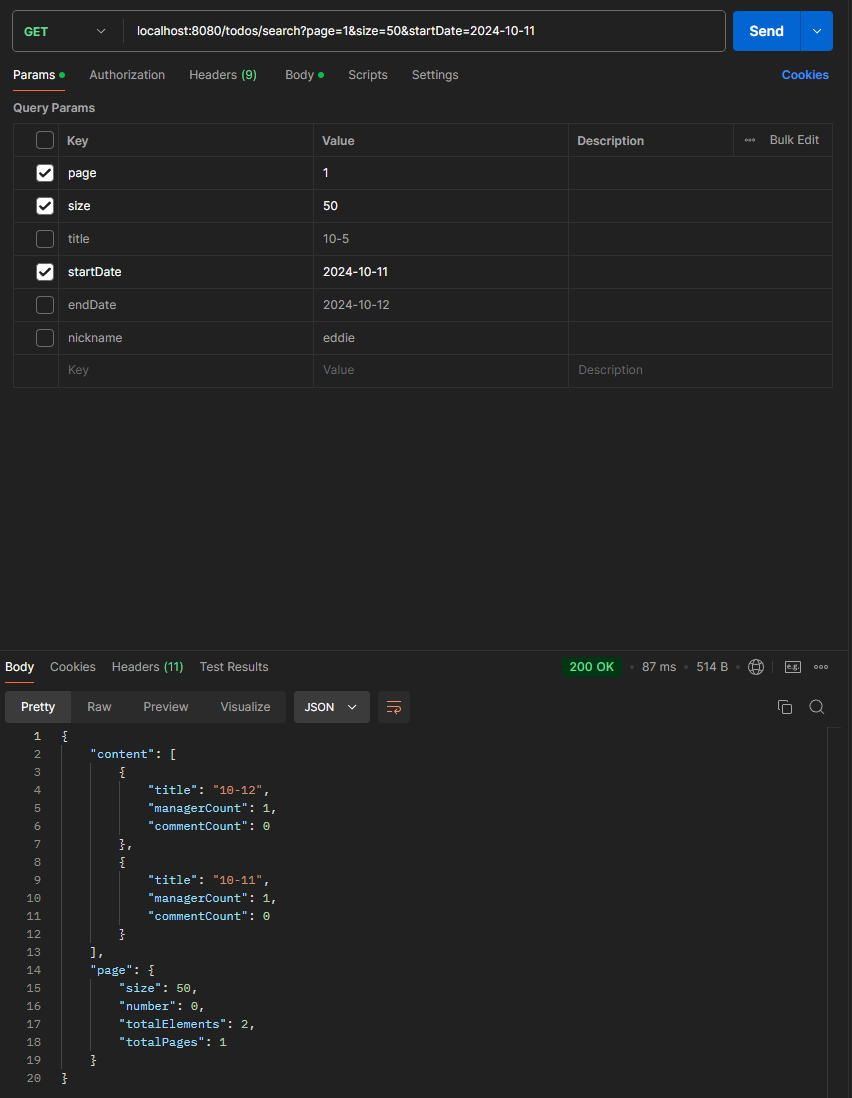The height and width of the screenshot is (1098, 852).
Task: Click the value 2024-10-12 for endDate
Action: point(356,305)
